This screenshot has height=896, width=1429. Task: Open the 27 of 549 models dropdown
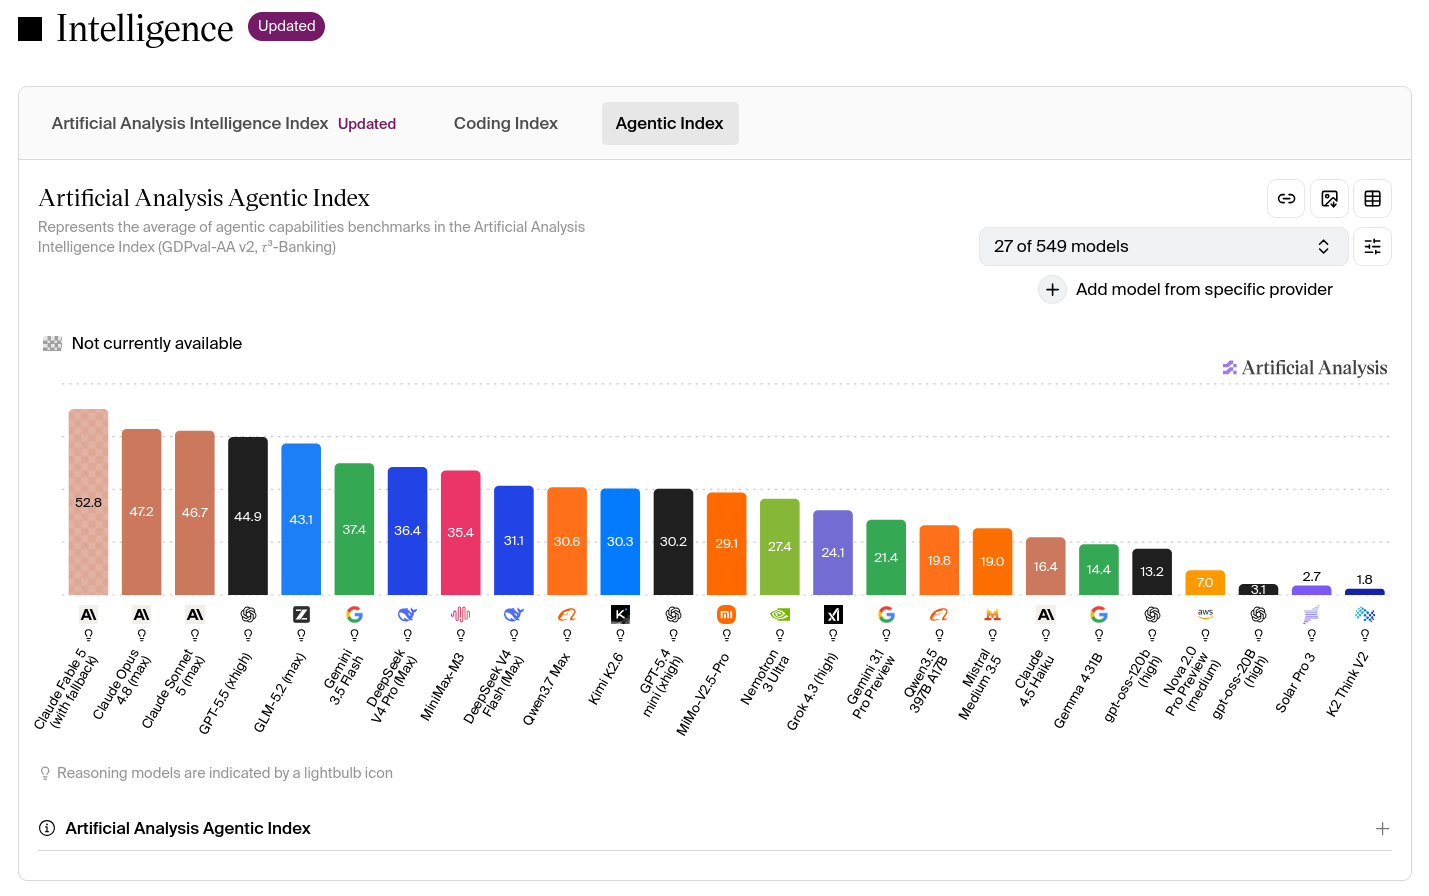1163,246
